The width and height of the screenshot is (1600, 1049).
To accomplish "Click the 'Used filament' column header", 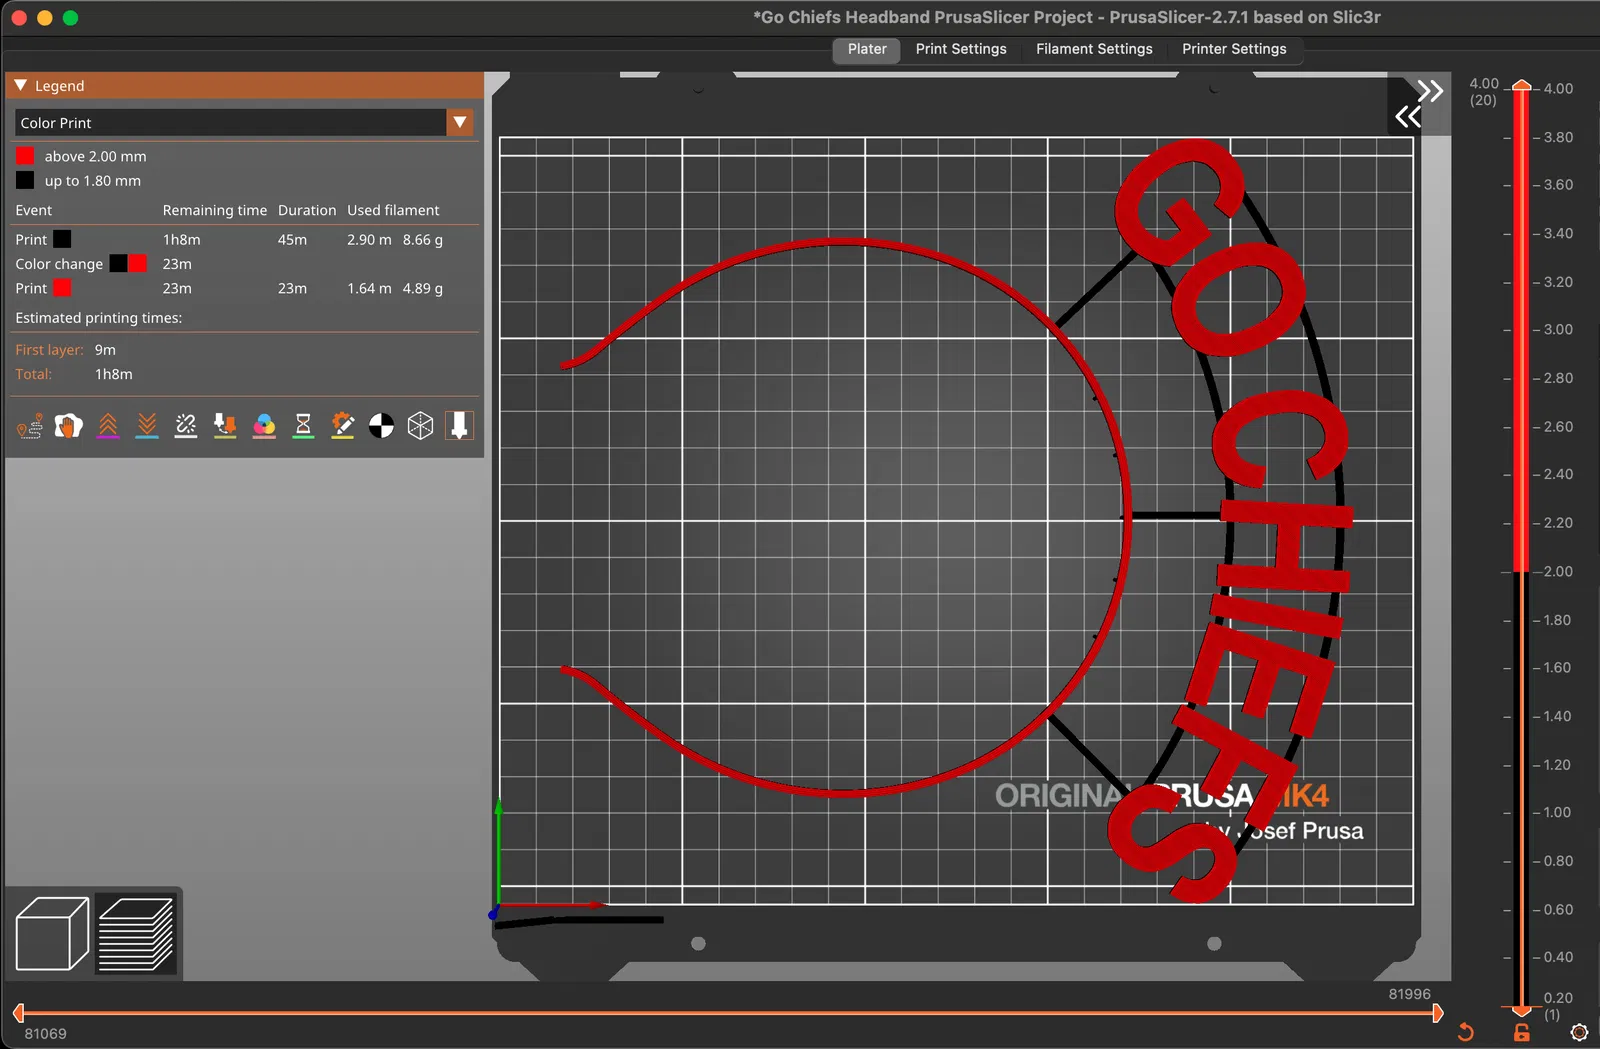I will point(393,210).
